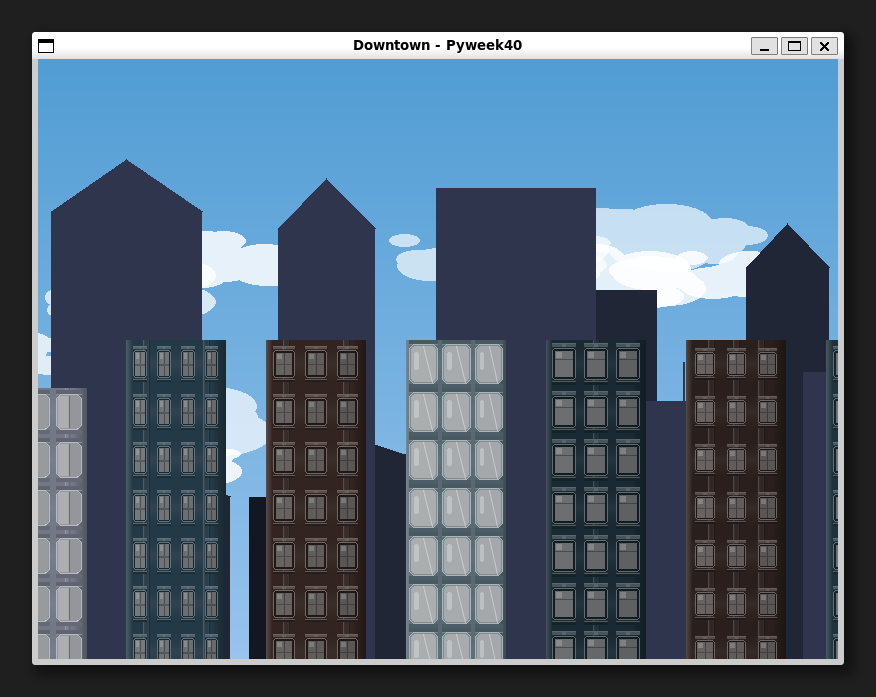Minimize the Downtown game window
Screen dimensions: 876x697
pyautogui.click(x=764, y=46)
